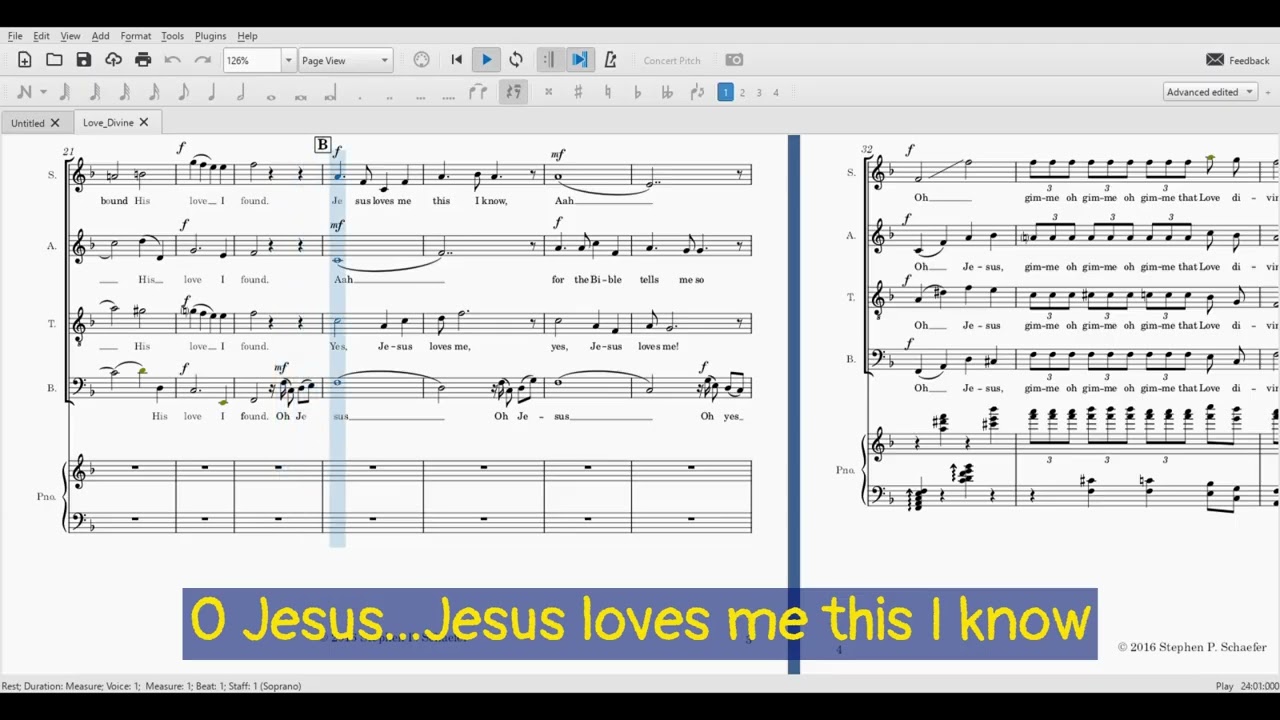Toggle loop playback
The height and width of the screenshot is (720, 1280).
[516, 60]
